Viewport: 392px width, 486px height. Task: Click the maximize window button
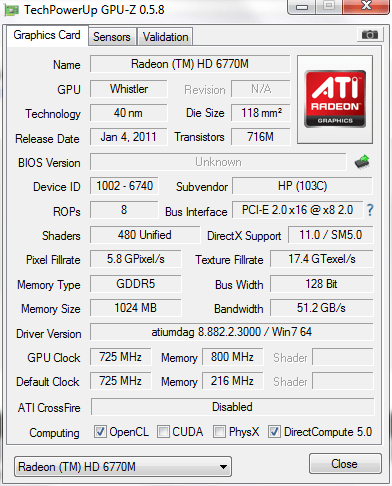point(329,6)
